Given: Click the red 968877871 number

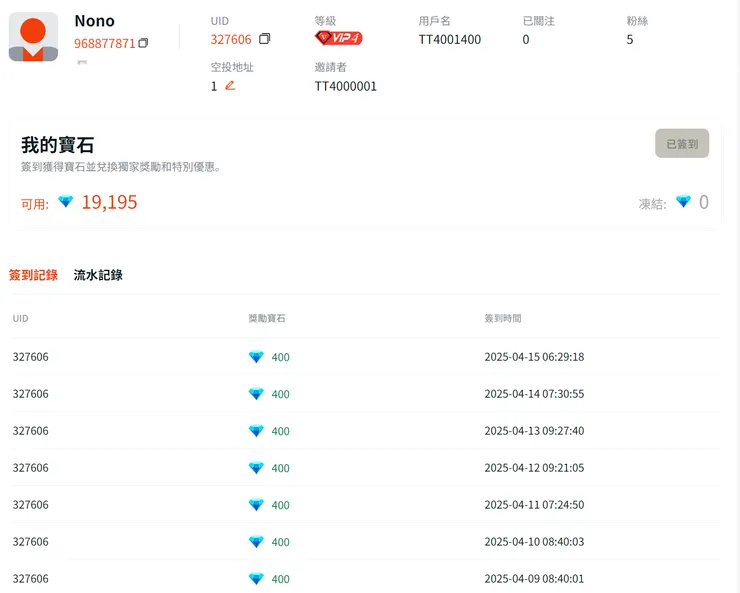Looking at the screenshot, I should point(104,43).
